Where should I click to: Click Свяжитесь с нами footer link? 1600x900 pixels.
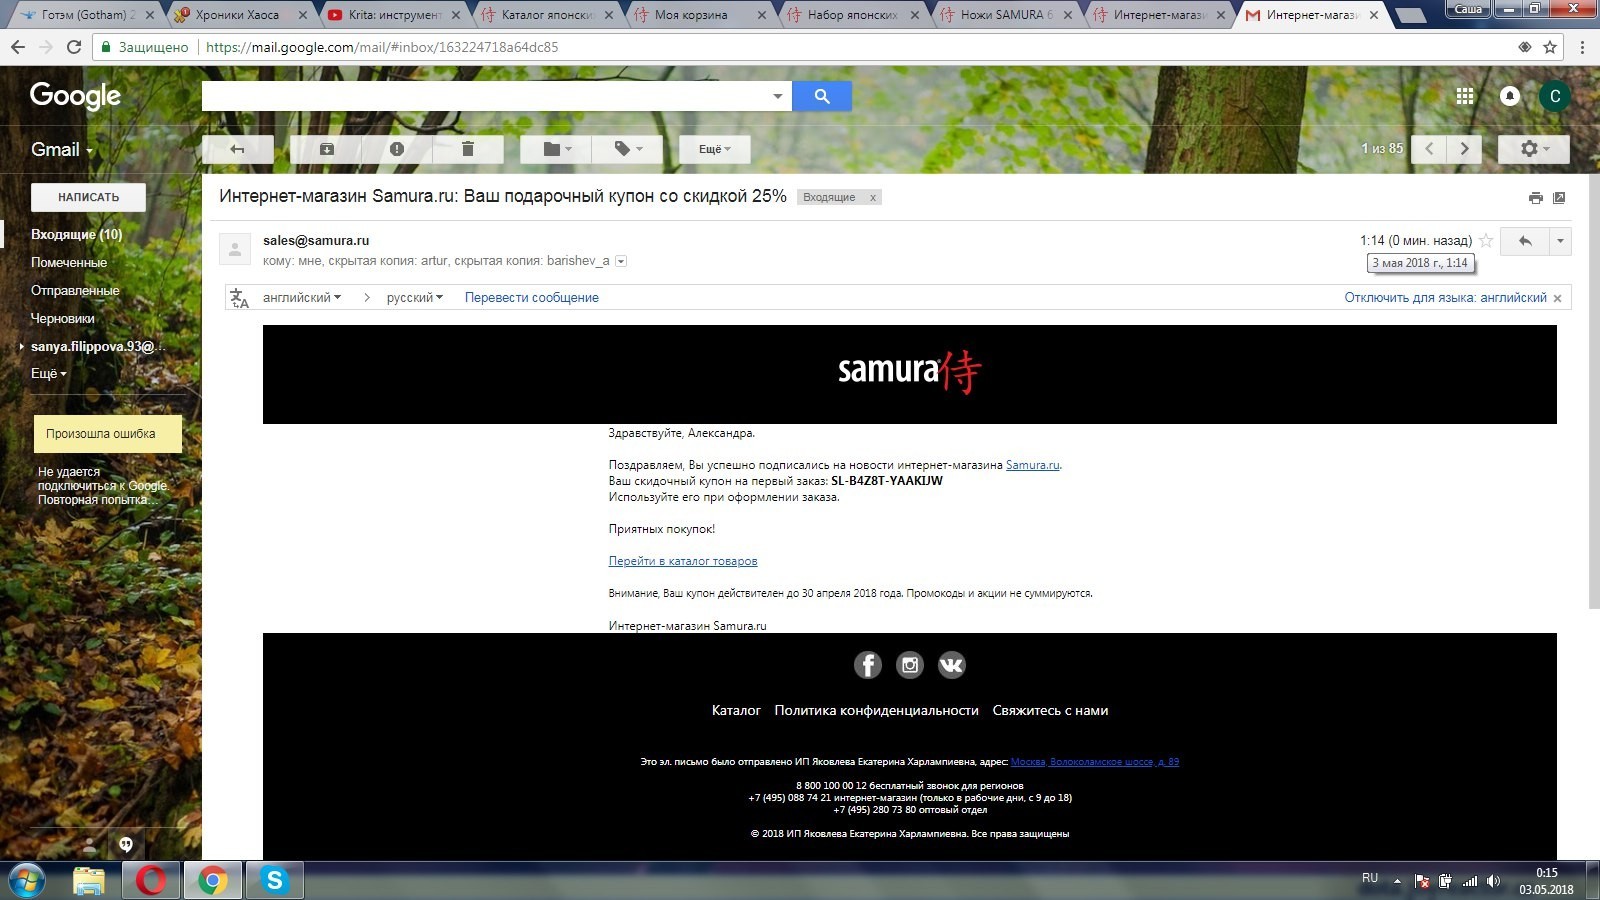(x=1050, y=710)
